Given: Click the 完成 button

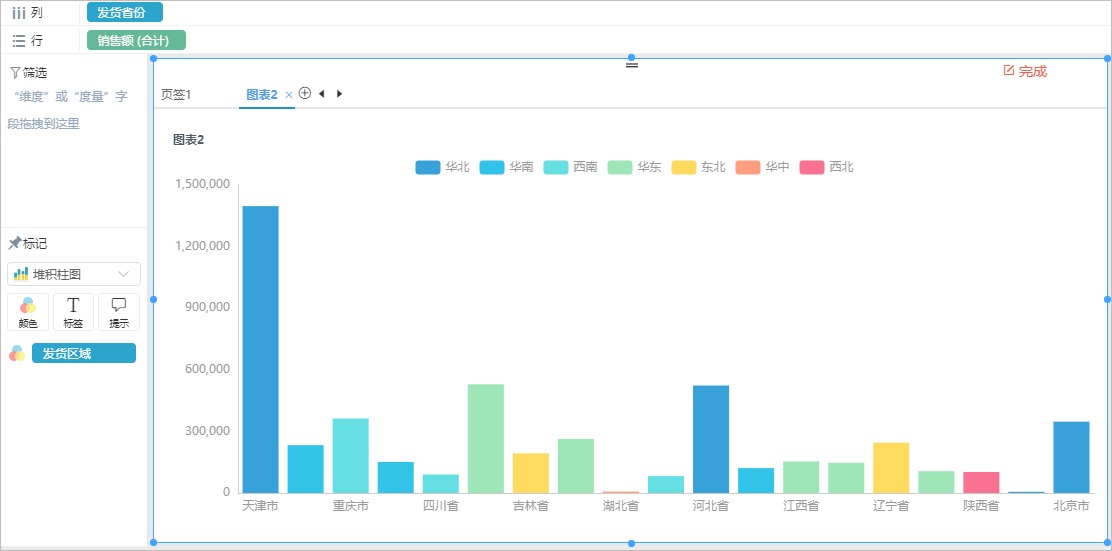Looking at the screenshot, I should pos(1025,71).
